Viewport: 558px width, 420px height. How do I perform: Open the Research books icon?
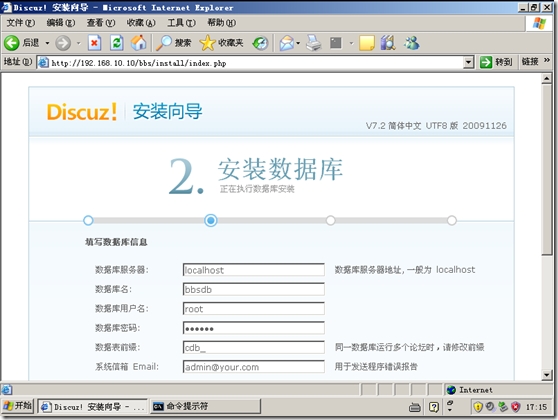[x=388, y=43]
